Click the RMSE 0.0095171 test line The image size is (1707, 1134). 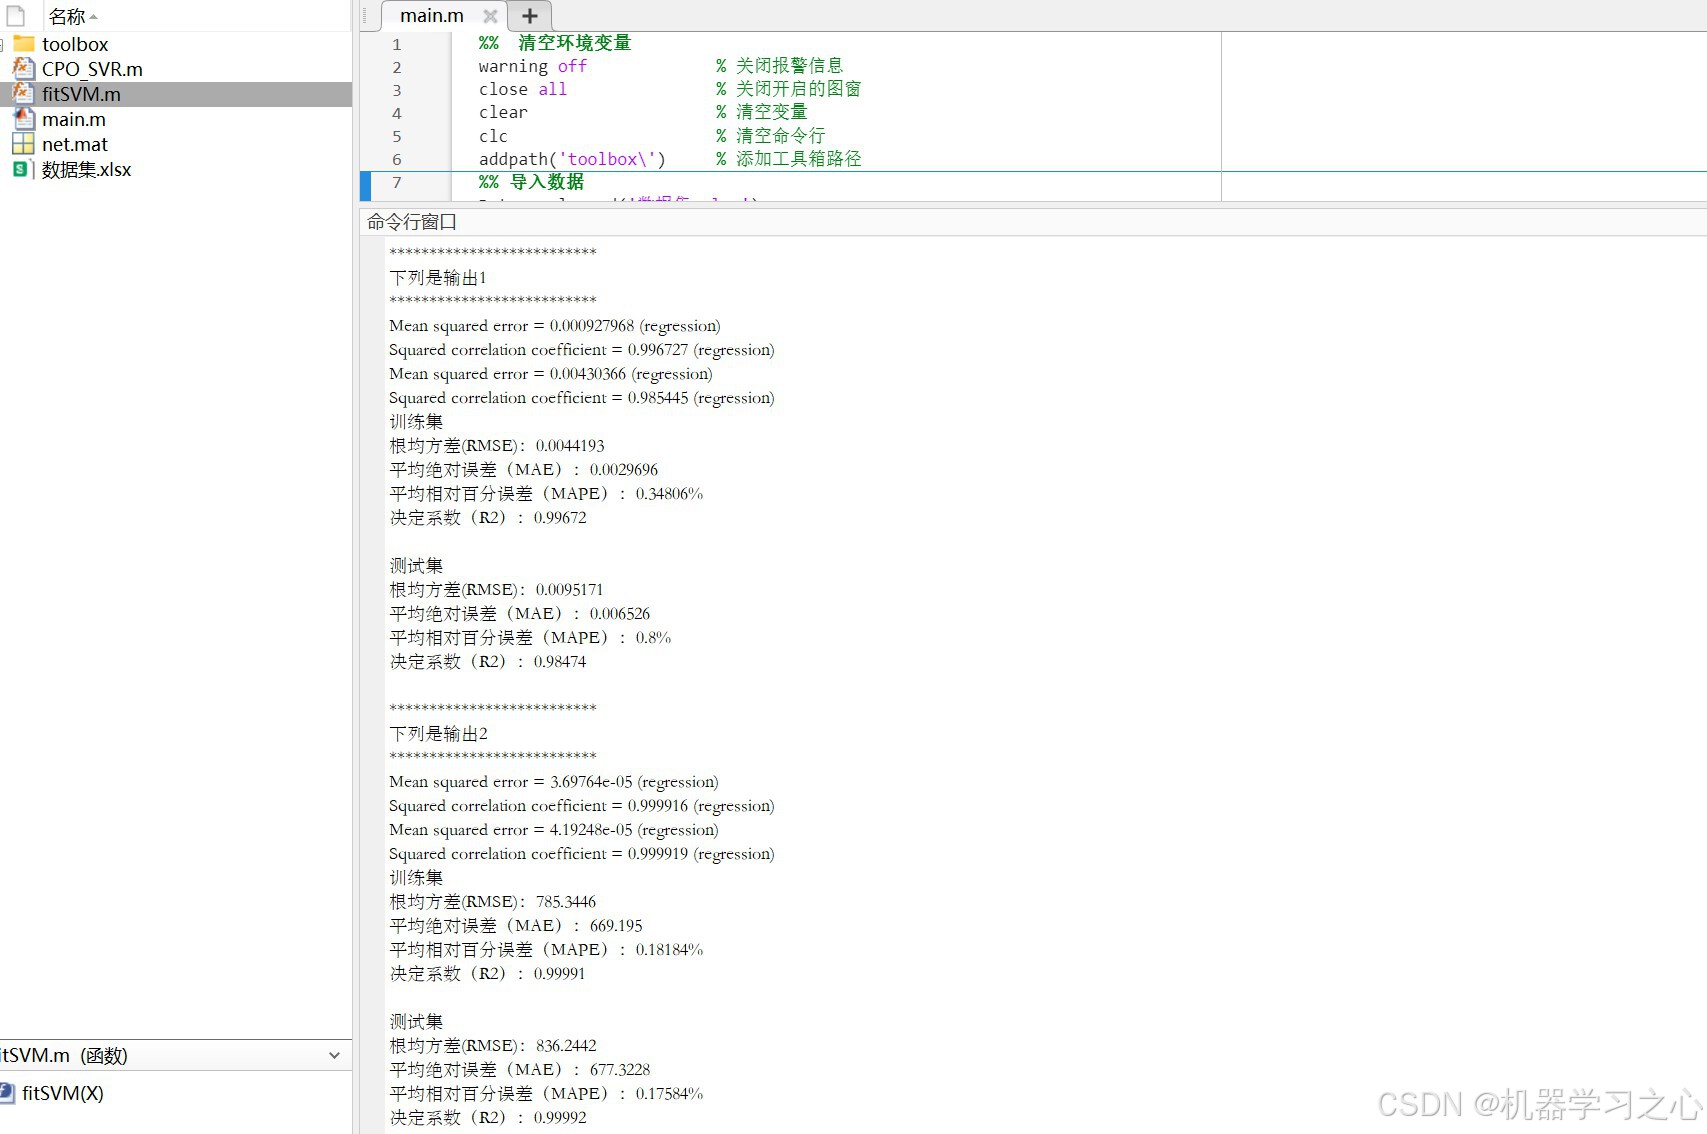(x=497, y=589)
